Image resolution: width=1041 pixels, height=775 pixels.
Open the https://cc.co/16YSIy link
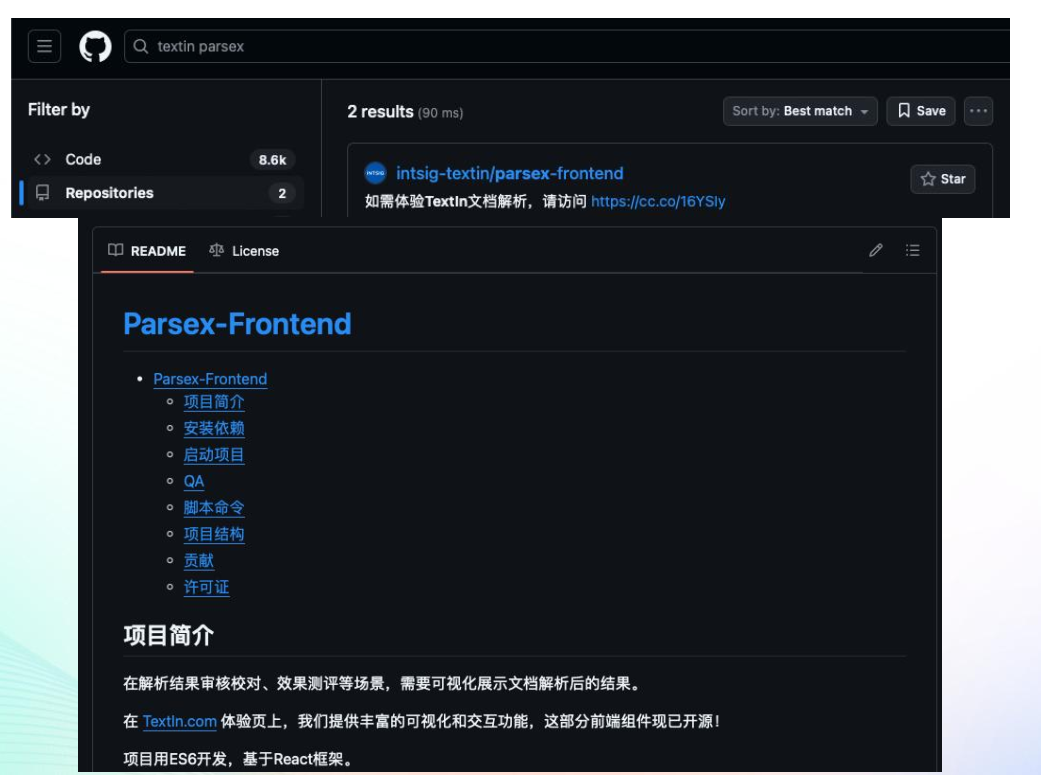(658, 201)
